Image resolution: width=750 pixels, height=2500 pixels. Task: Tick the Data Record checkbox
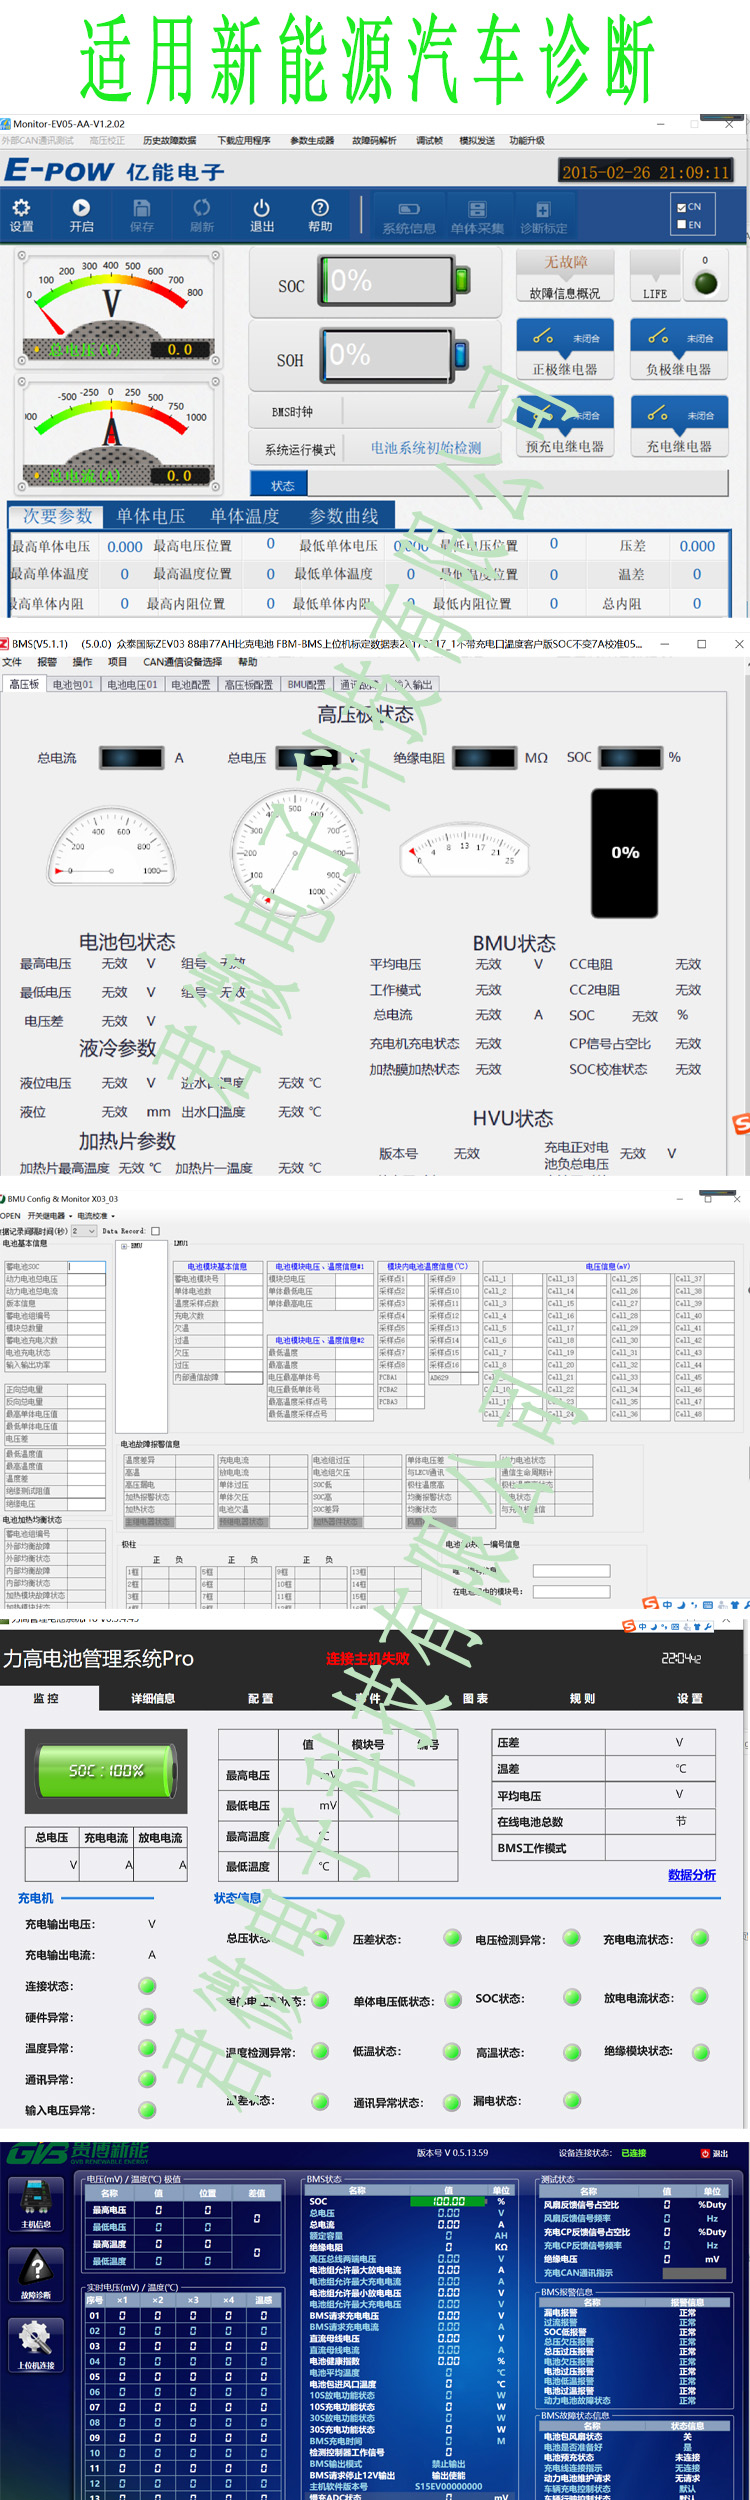[155, 1231]
